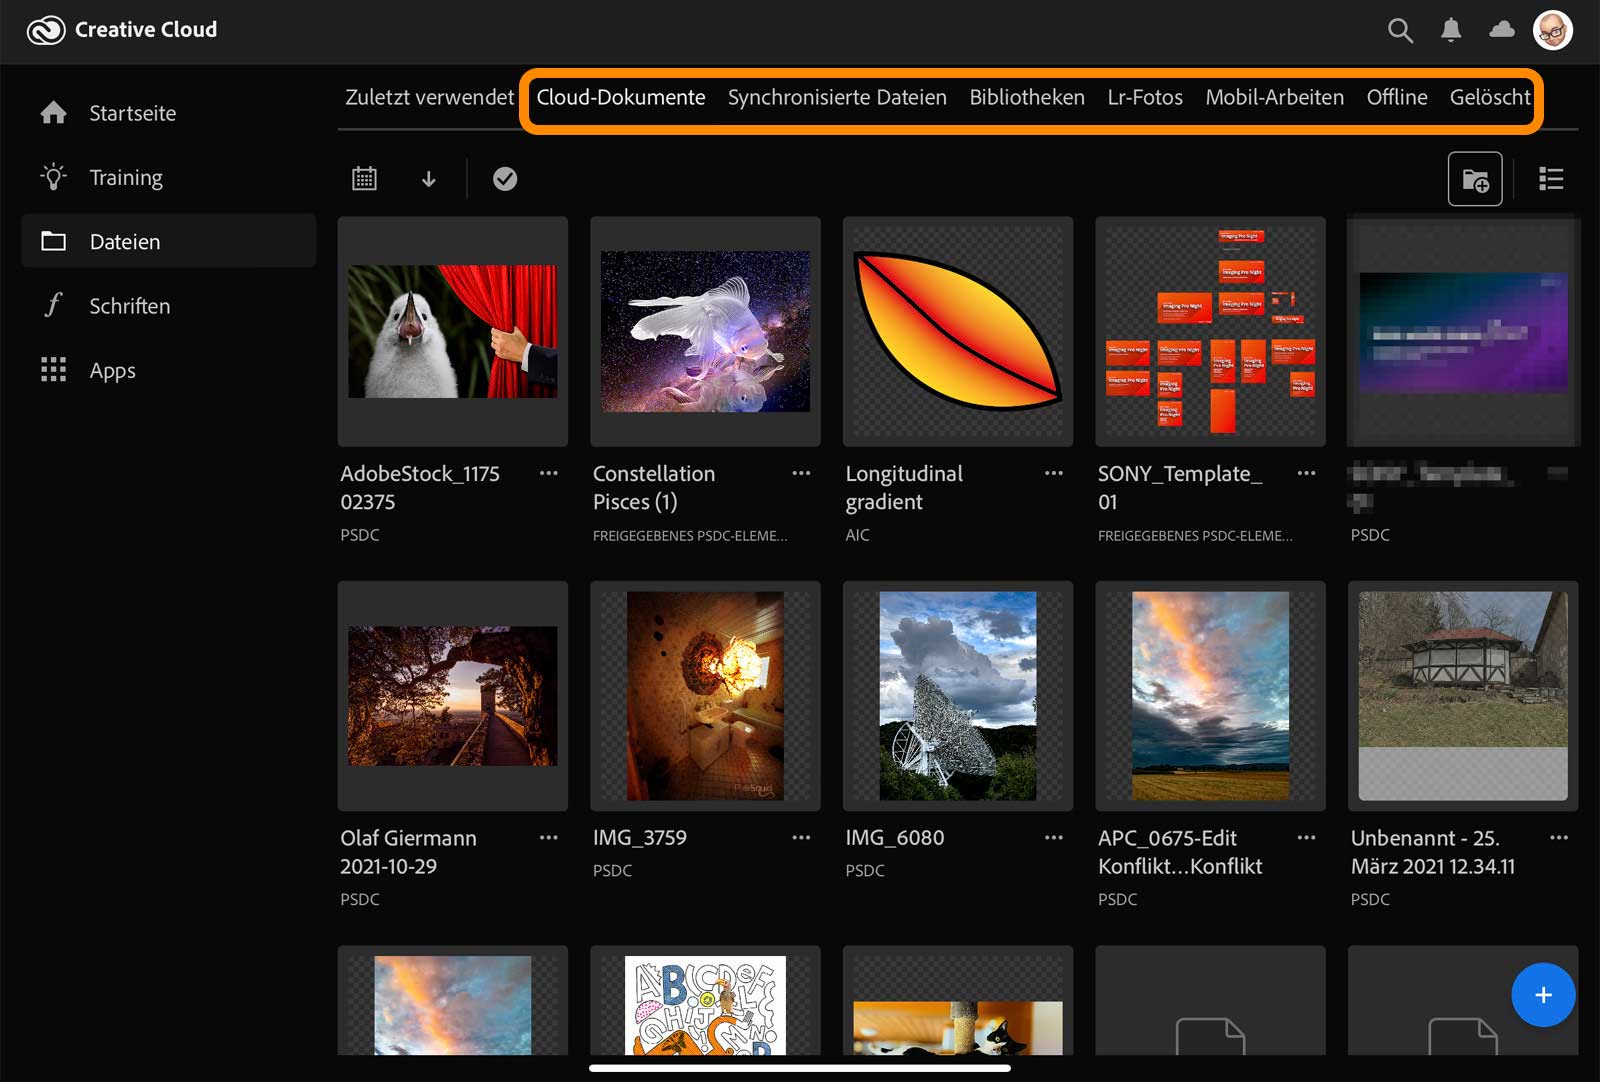The width and height of the screenshot is (1600, 1082).
Task: Check cloud sync status icon
Action: tap(1502, 30)
